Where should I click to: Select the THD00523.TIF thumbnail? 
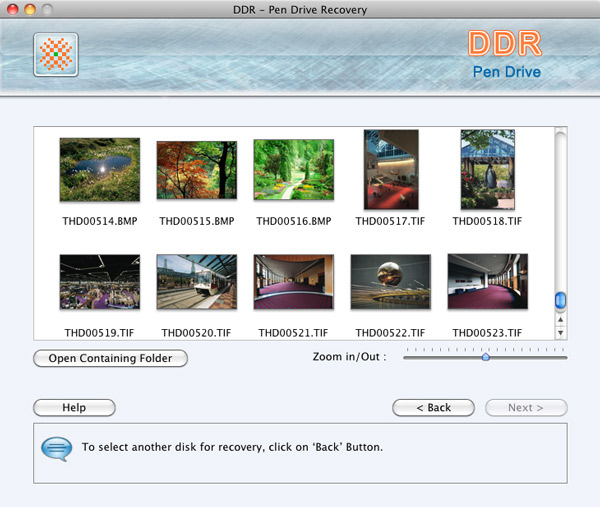487,281
